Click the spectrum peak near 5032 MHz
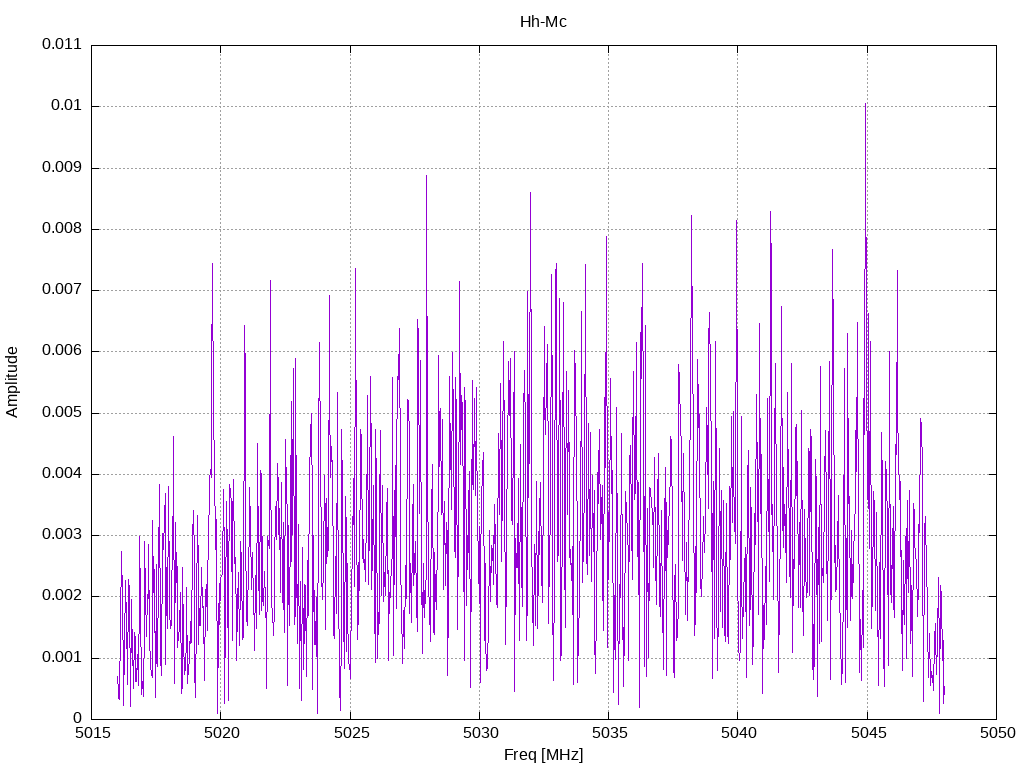 point(530,193)
